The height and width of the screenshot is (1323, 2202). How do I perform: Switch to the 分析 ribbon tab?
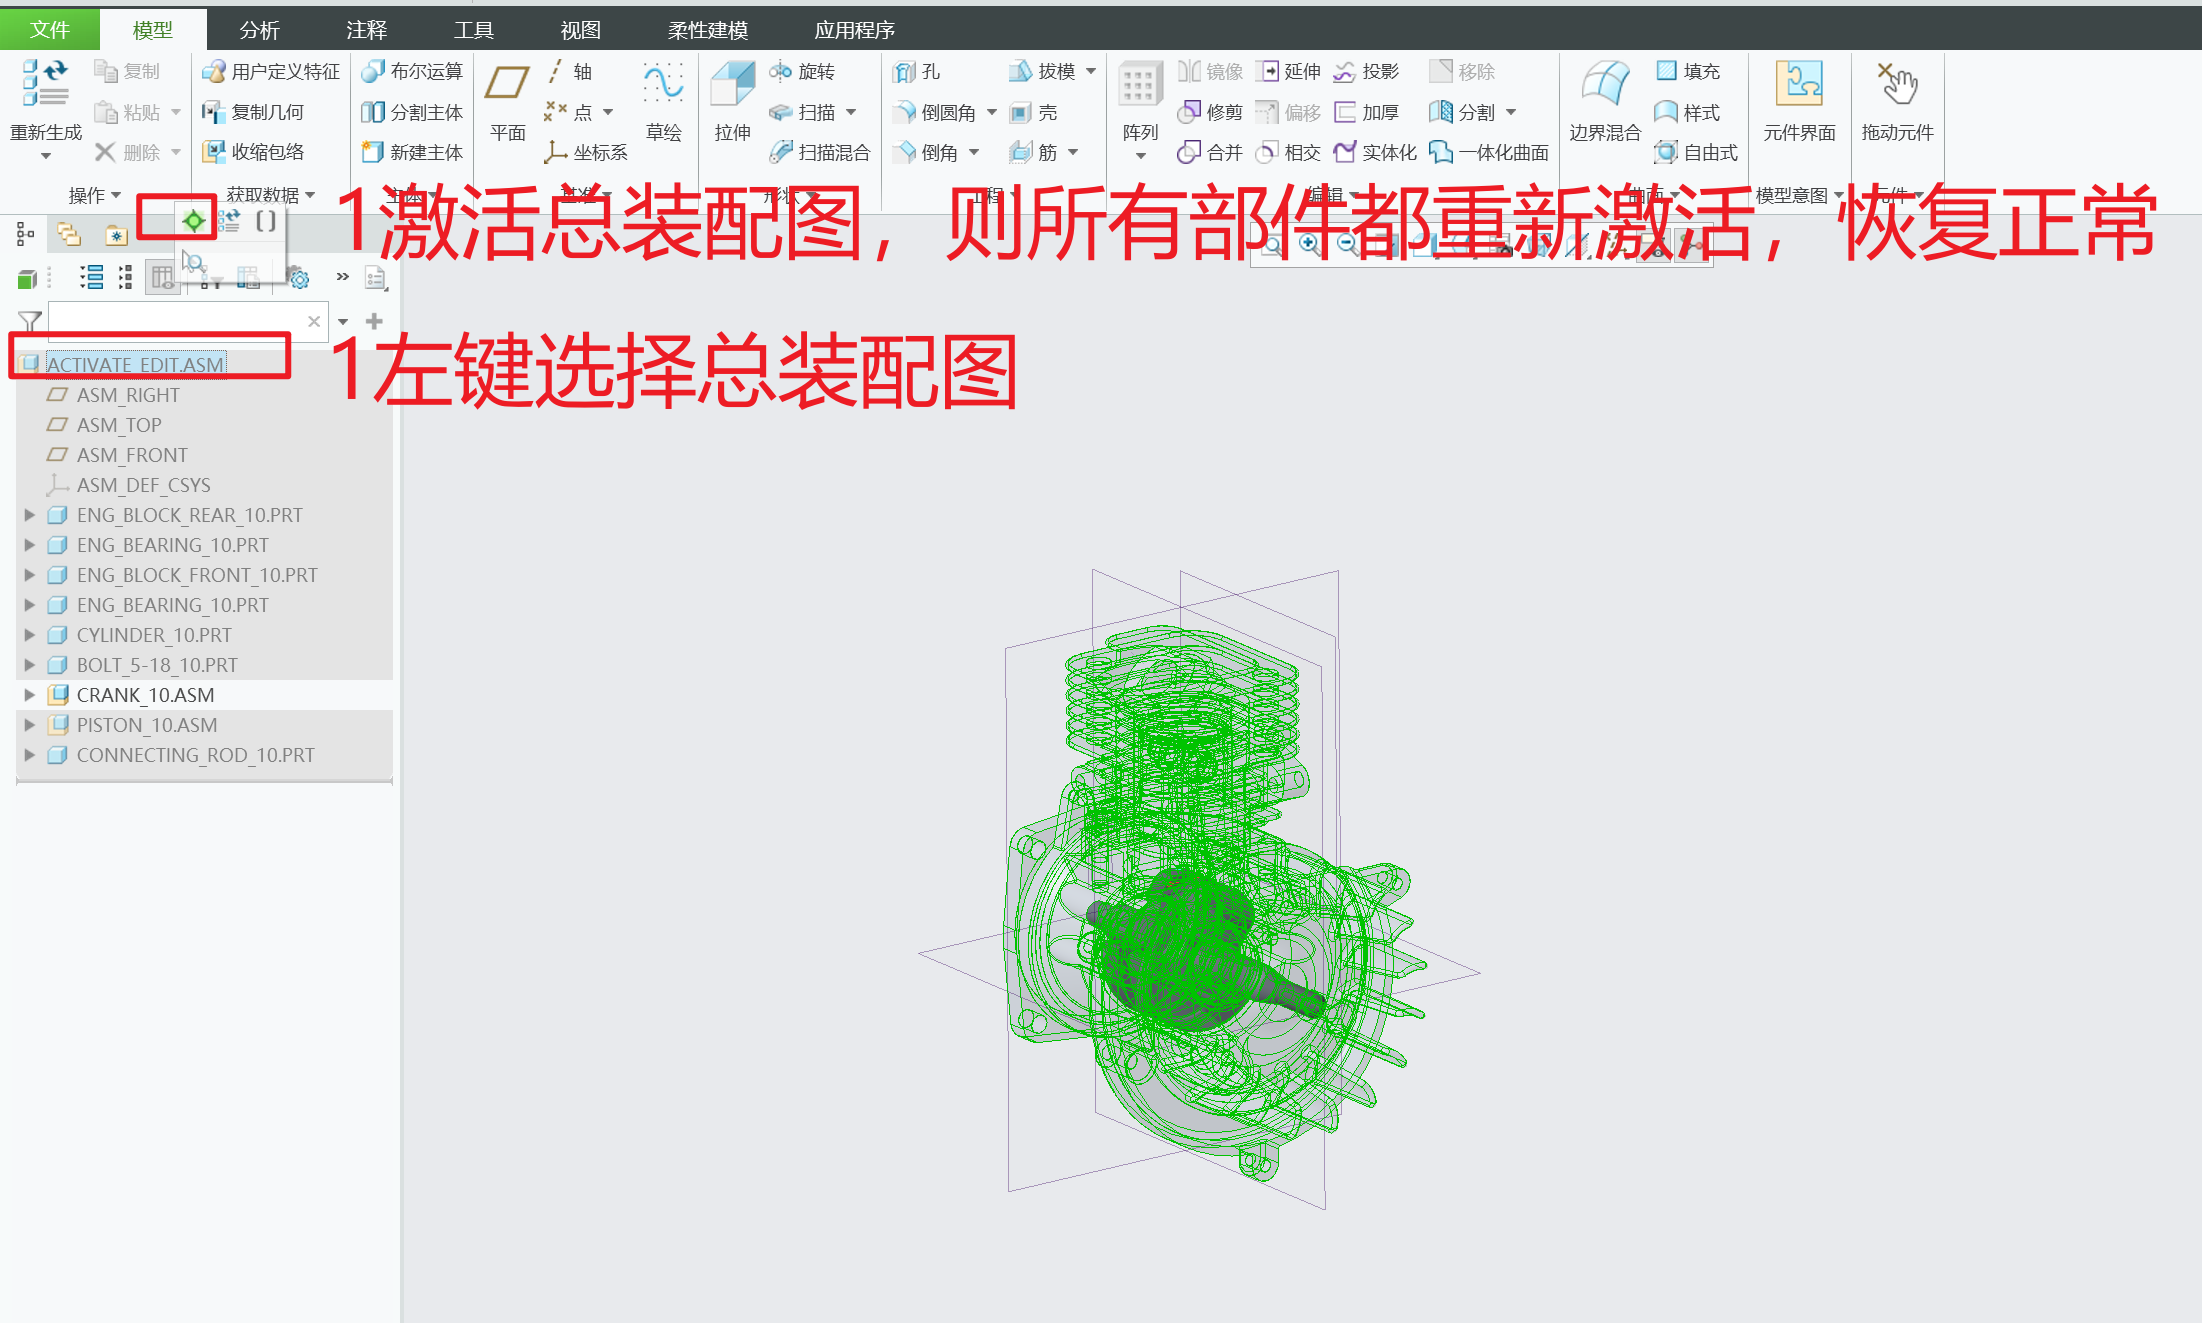click(x=259, y=30)
